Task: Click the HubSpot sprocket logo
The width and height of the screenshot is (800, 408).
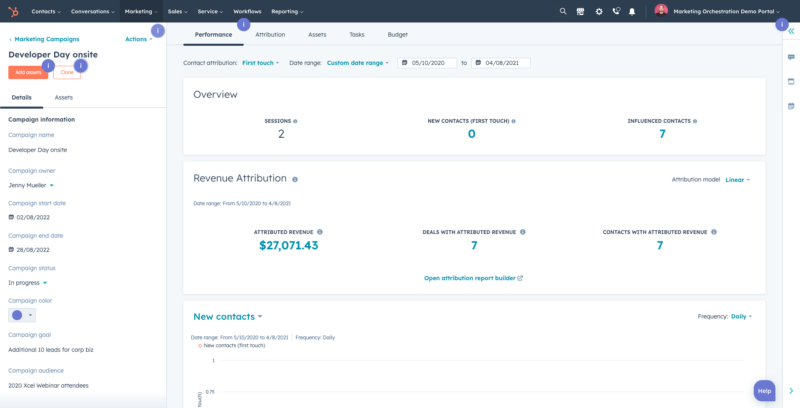Action: 13,11
